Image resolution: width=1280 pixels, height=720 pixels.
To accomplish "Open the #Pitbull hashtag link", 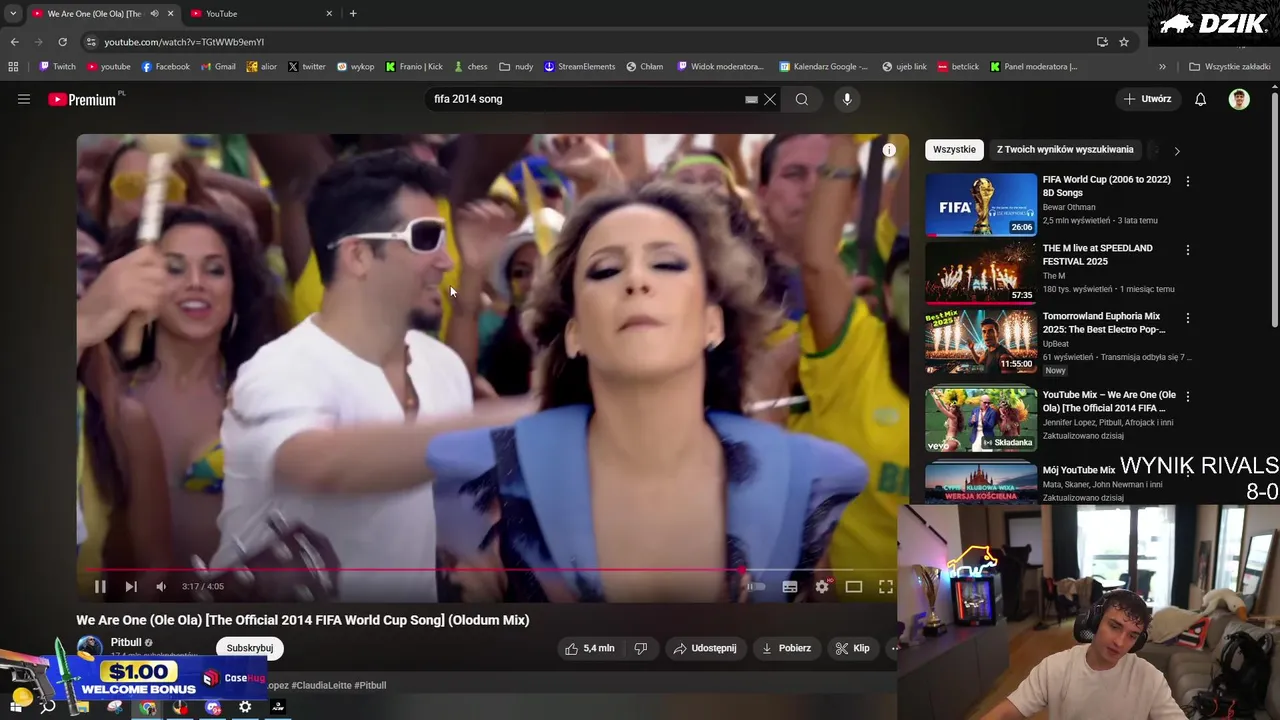I will click(x=371, y=685).
